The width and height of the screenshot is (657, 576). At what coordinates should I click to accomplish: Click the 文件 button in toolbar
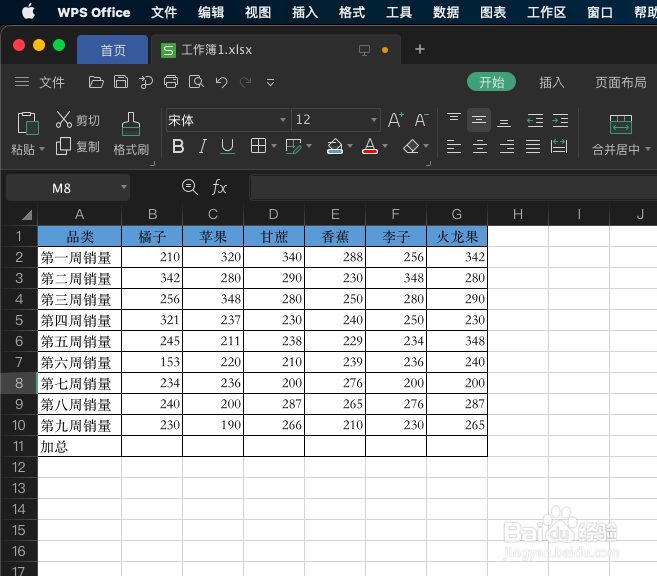(52, 82)
